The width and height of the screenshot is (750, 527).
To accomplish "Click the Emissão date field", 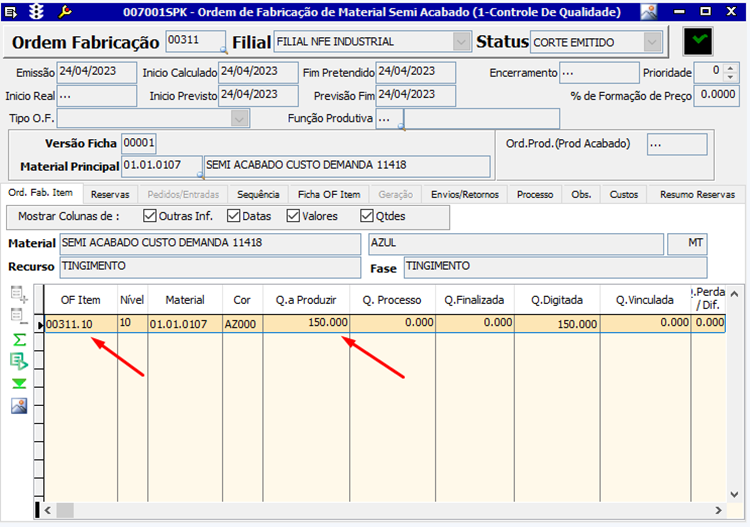I will pos(97,72).
